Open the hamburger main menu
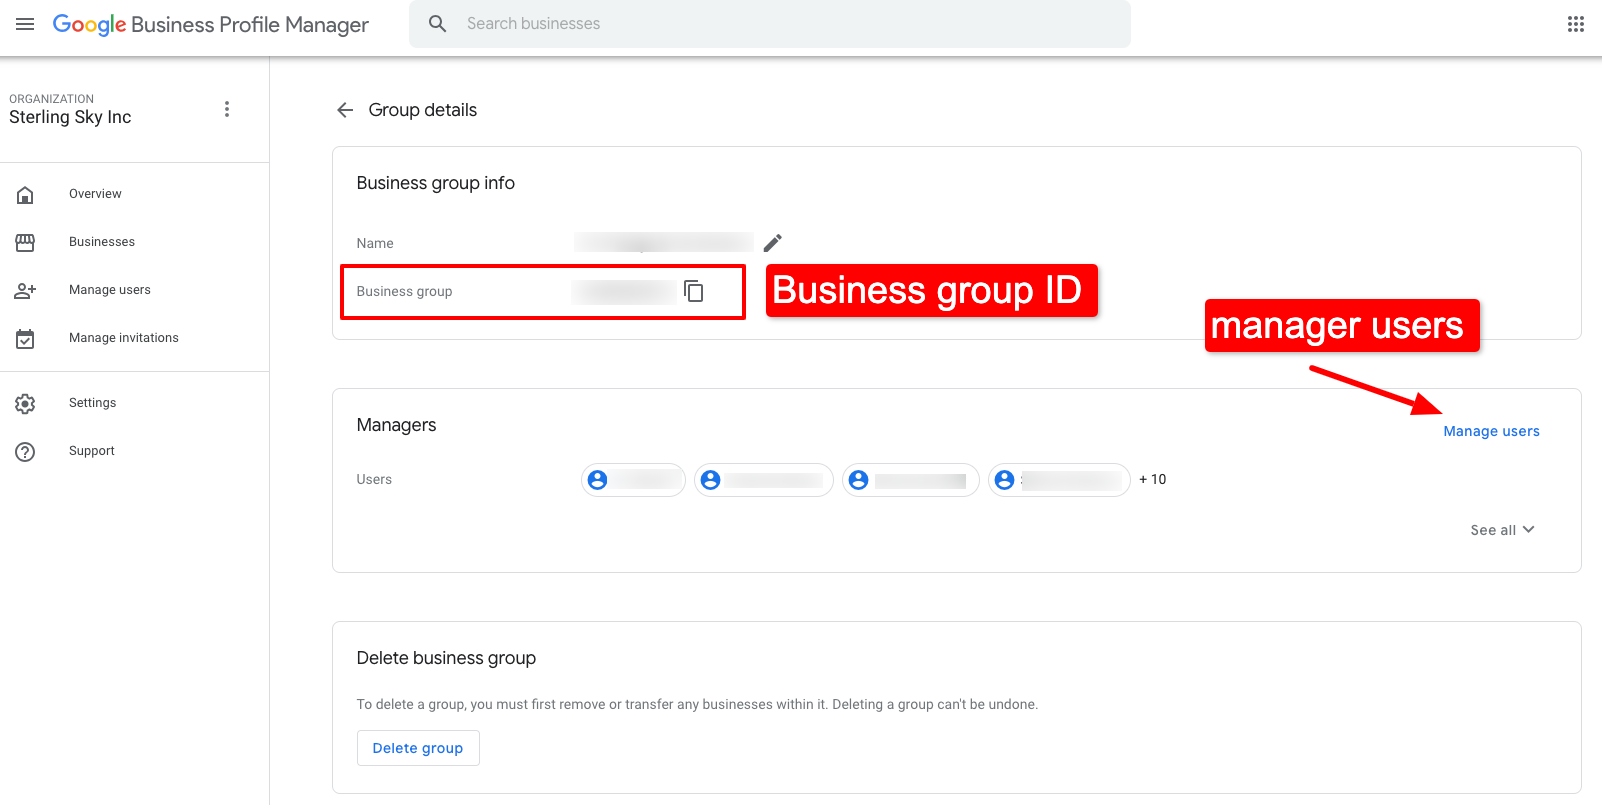This screenshot has width=1602, height=805. [x=25, y=24]
